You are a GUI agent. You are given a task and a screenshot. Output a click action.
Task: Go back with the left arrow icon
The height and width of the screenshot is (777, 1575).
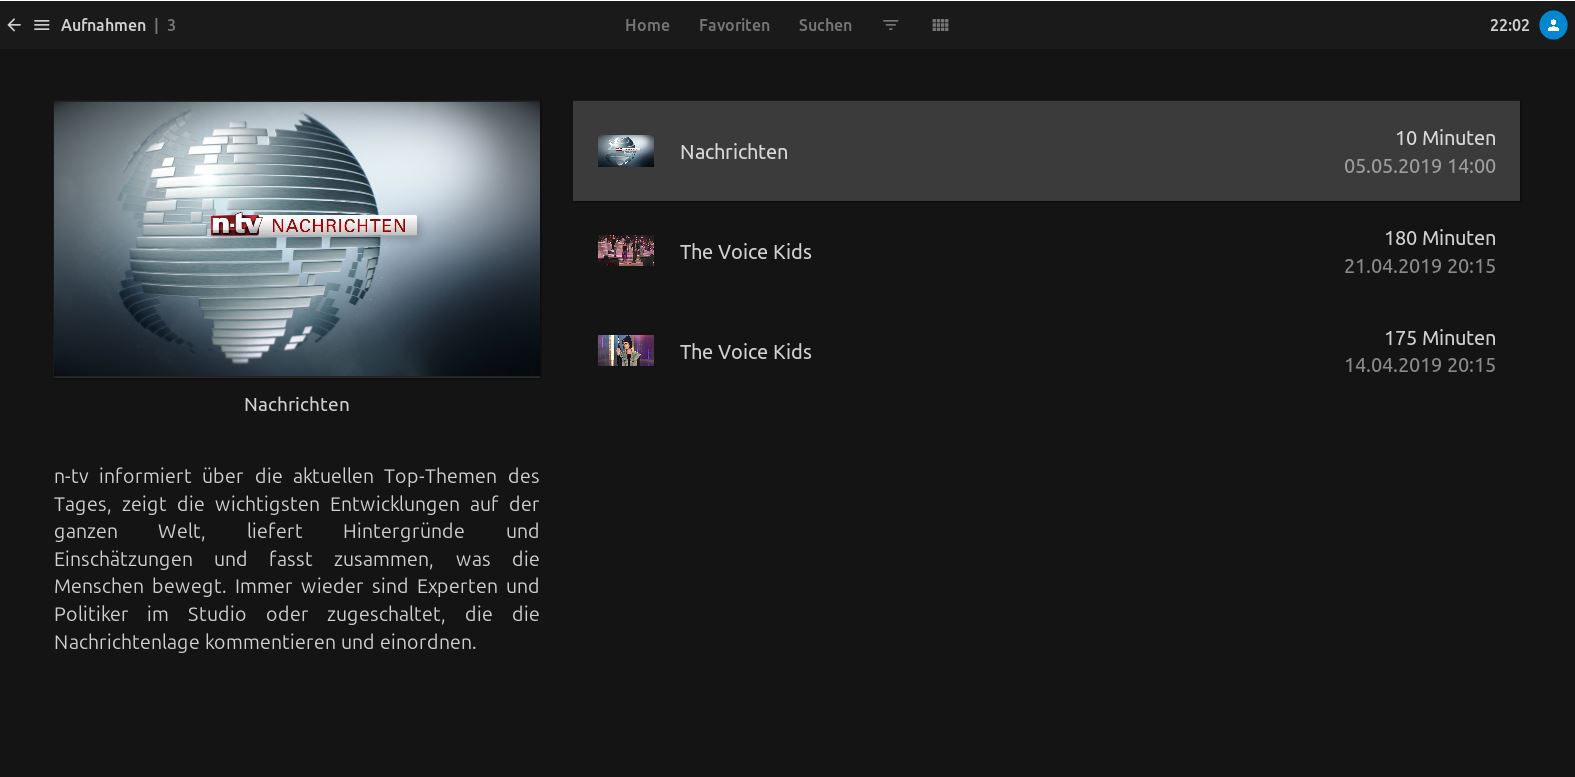[x=14, y=25]
